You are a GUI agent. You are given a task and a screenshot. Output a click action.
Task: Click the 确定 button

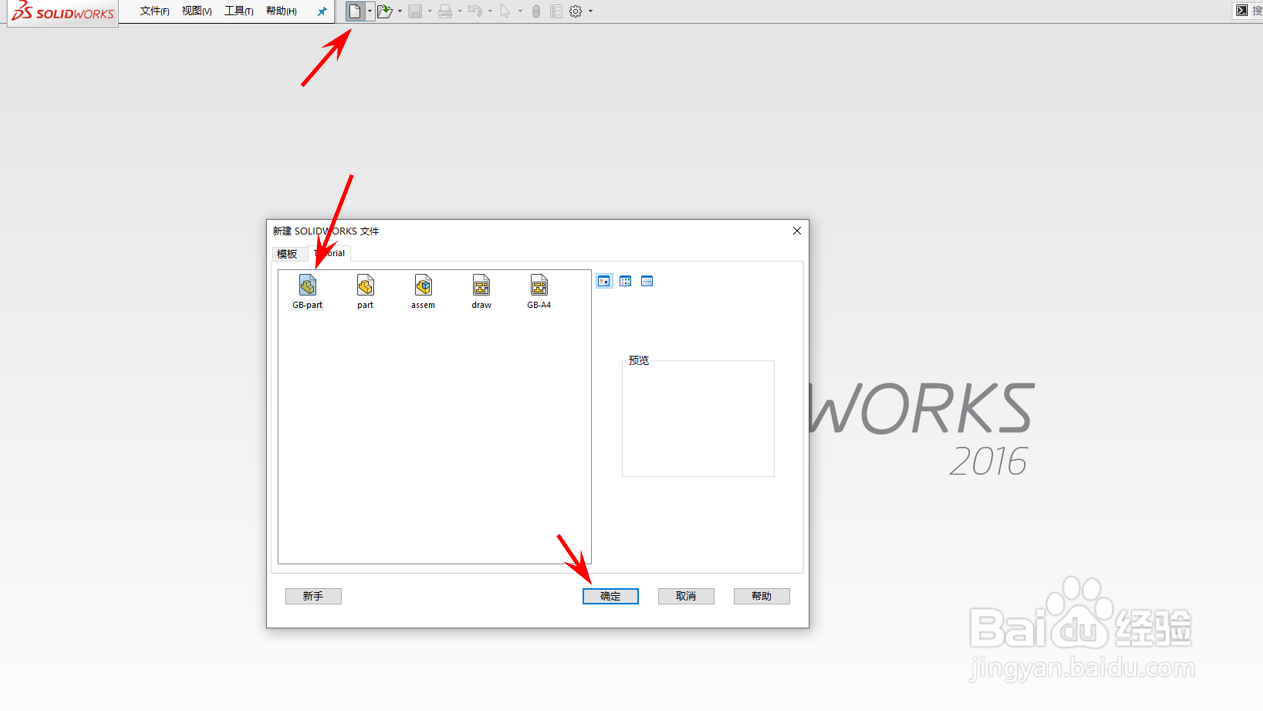[x=610, y=596]
